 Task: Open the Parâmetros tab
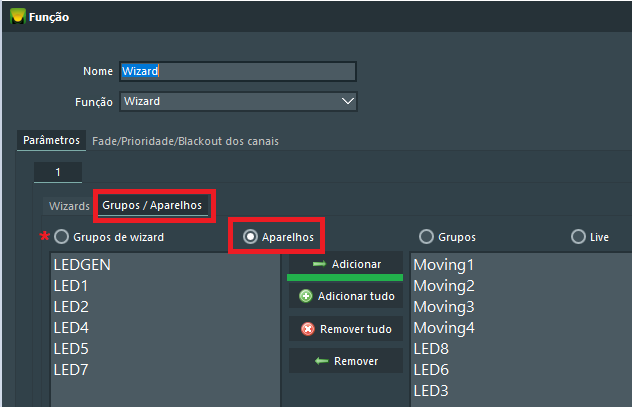(51, 140)
